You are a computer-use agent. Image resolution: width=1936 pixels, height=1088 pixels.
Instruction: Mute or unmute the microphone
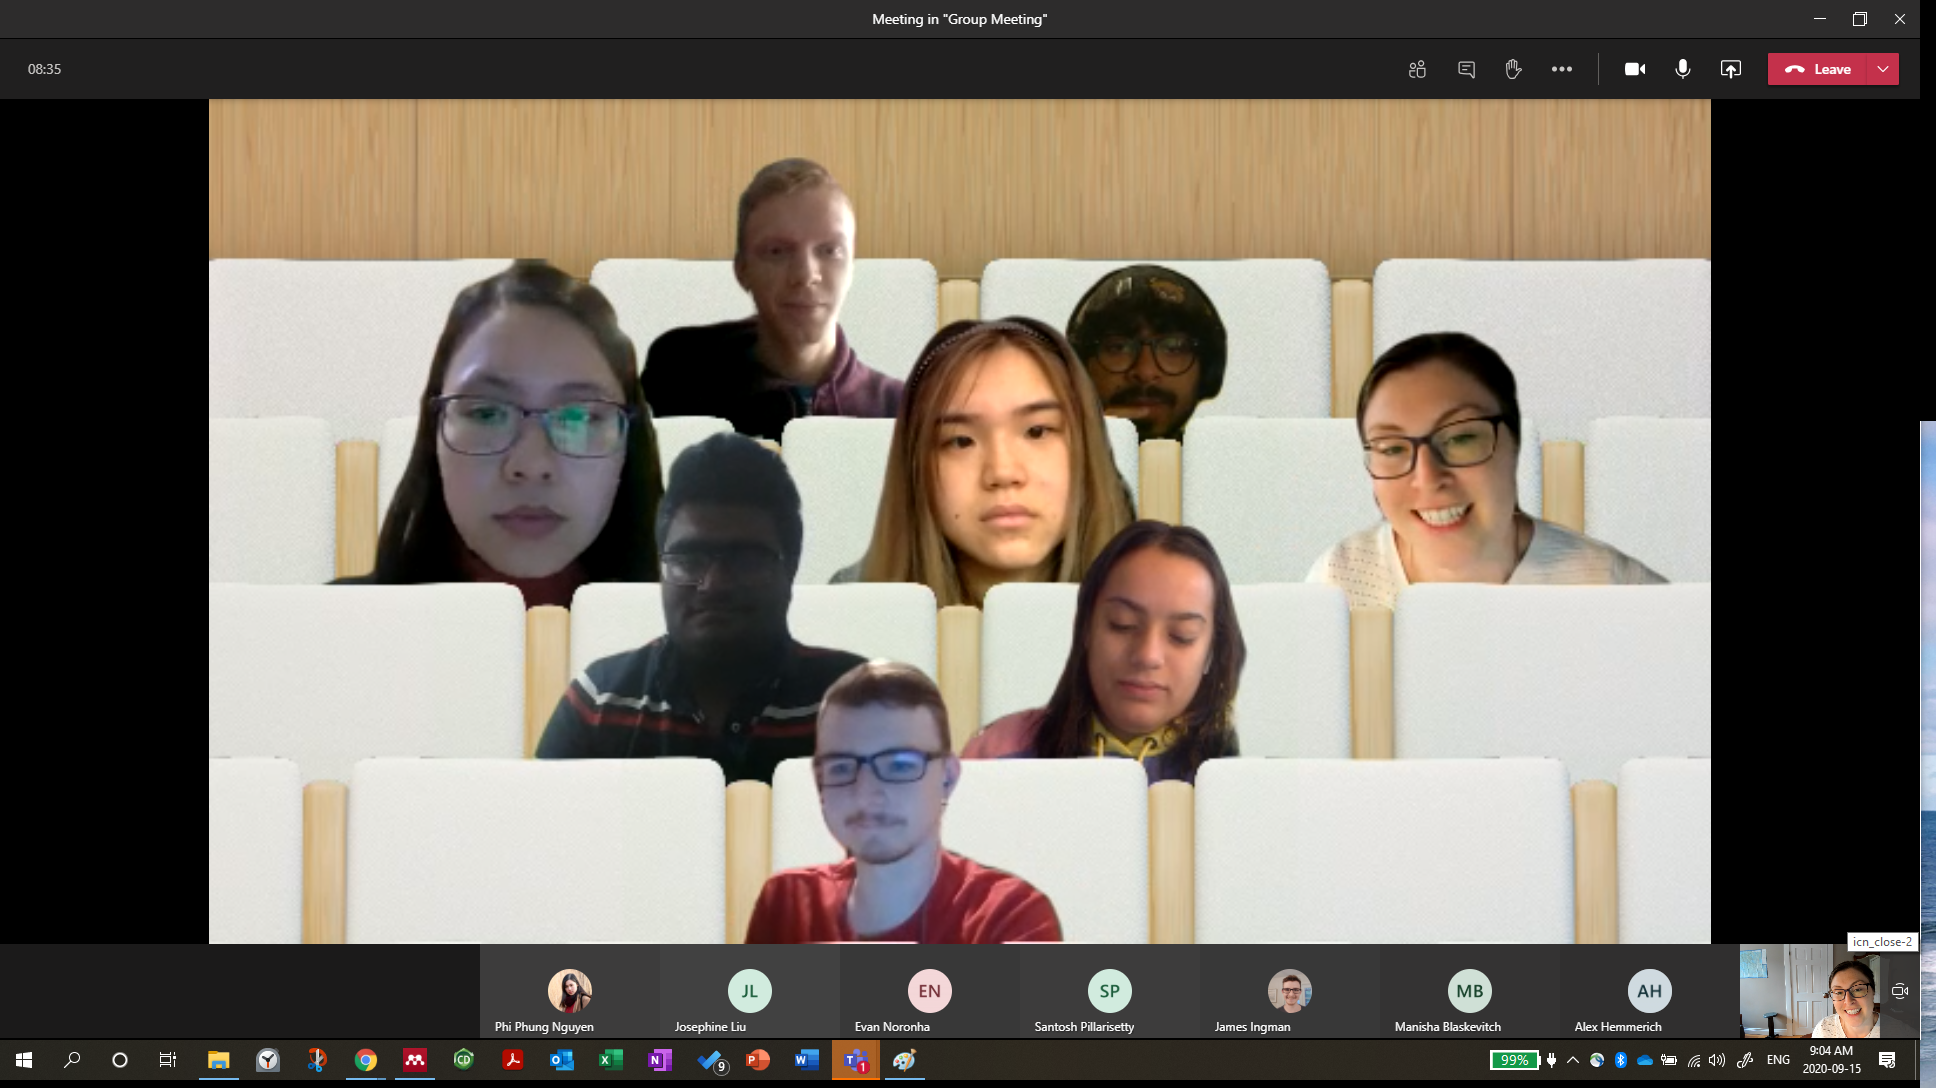click(1683, 69)
